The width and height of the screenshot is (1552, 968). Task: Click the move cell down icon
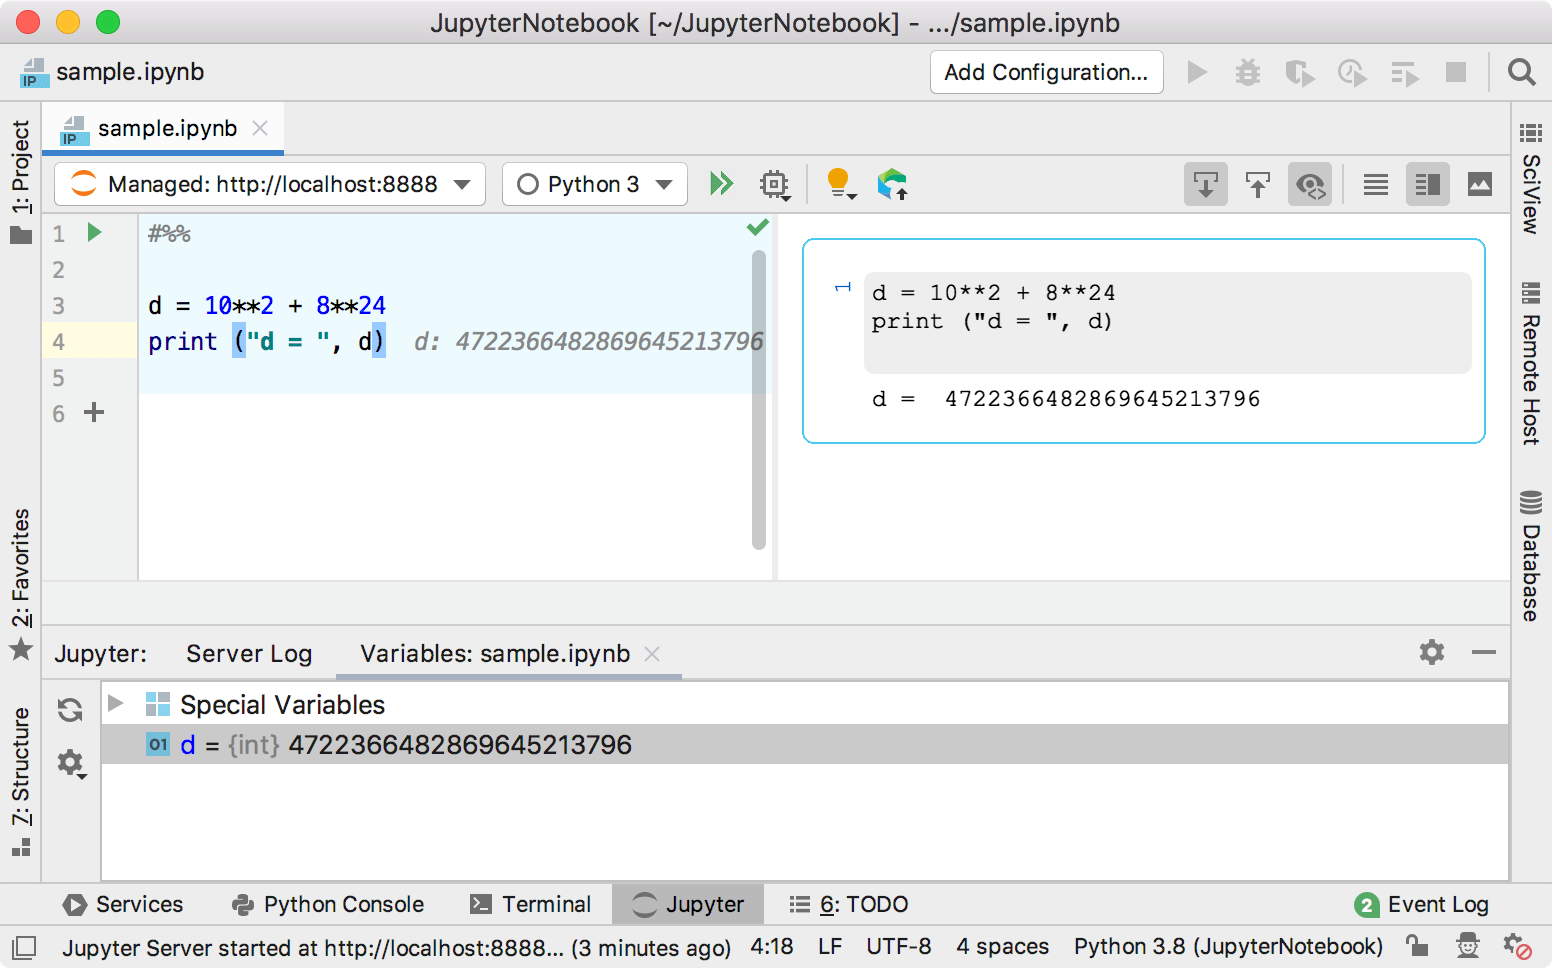coord(1206,184)
